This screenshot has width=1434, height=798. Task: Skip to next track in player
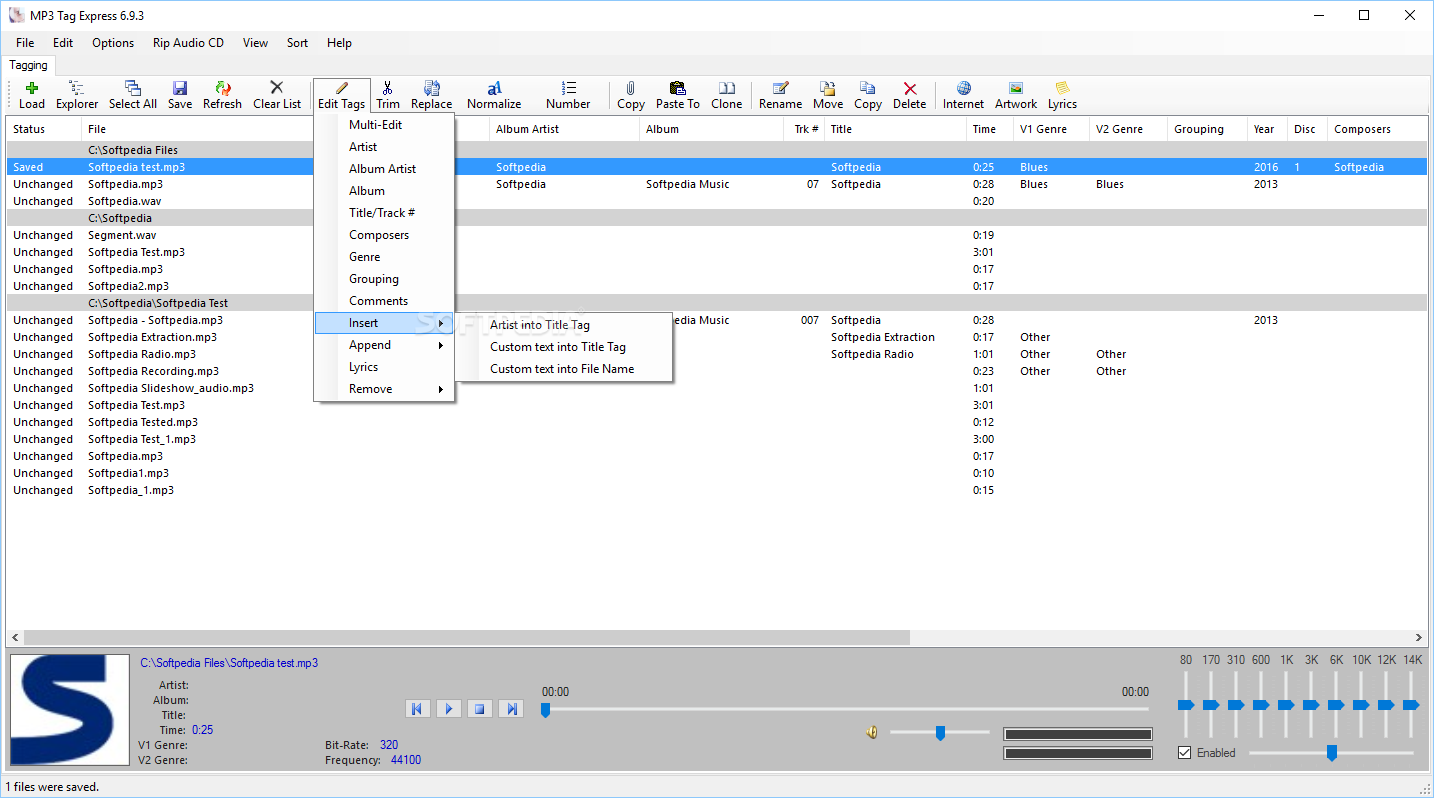point(512,708)
